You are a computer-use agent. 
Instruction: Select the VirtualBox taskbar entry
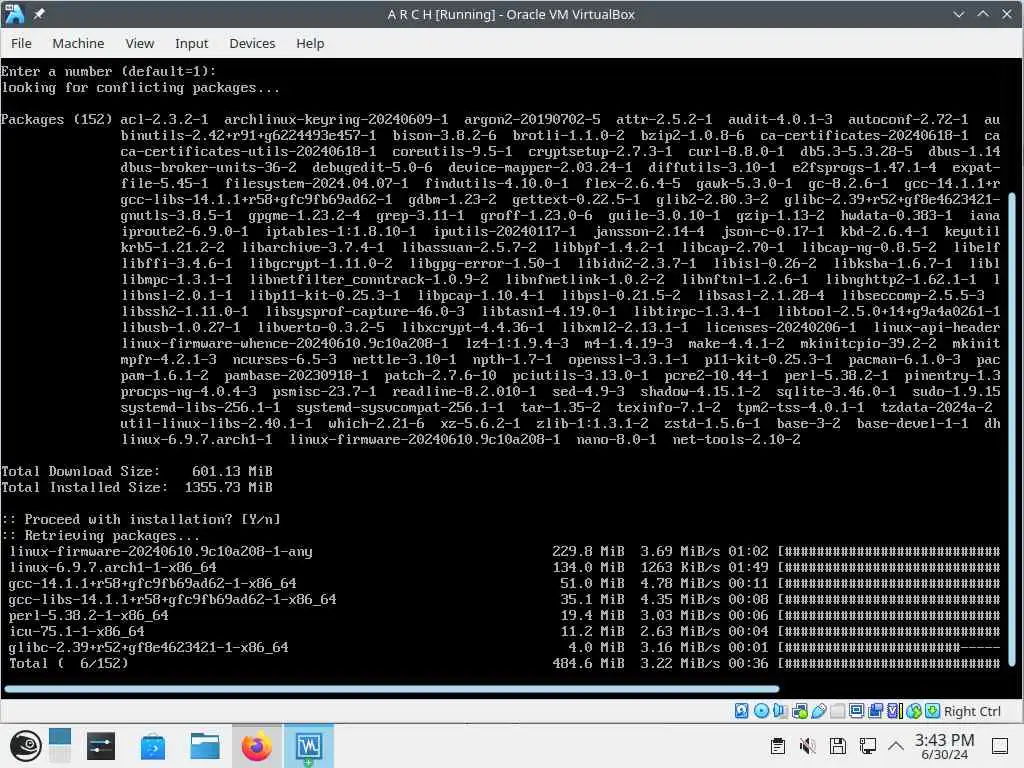309,746
